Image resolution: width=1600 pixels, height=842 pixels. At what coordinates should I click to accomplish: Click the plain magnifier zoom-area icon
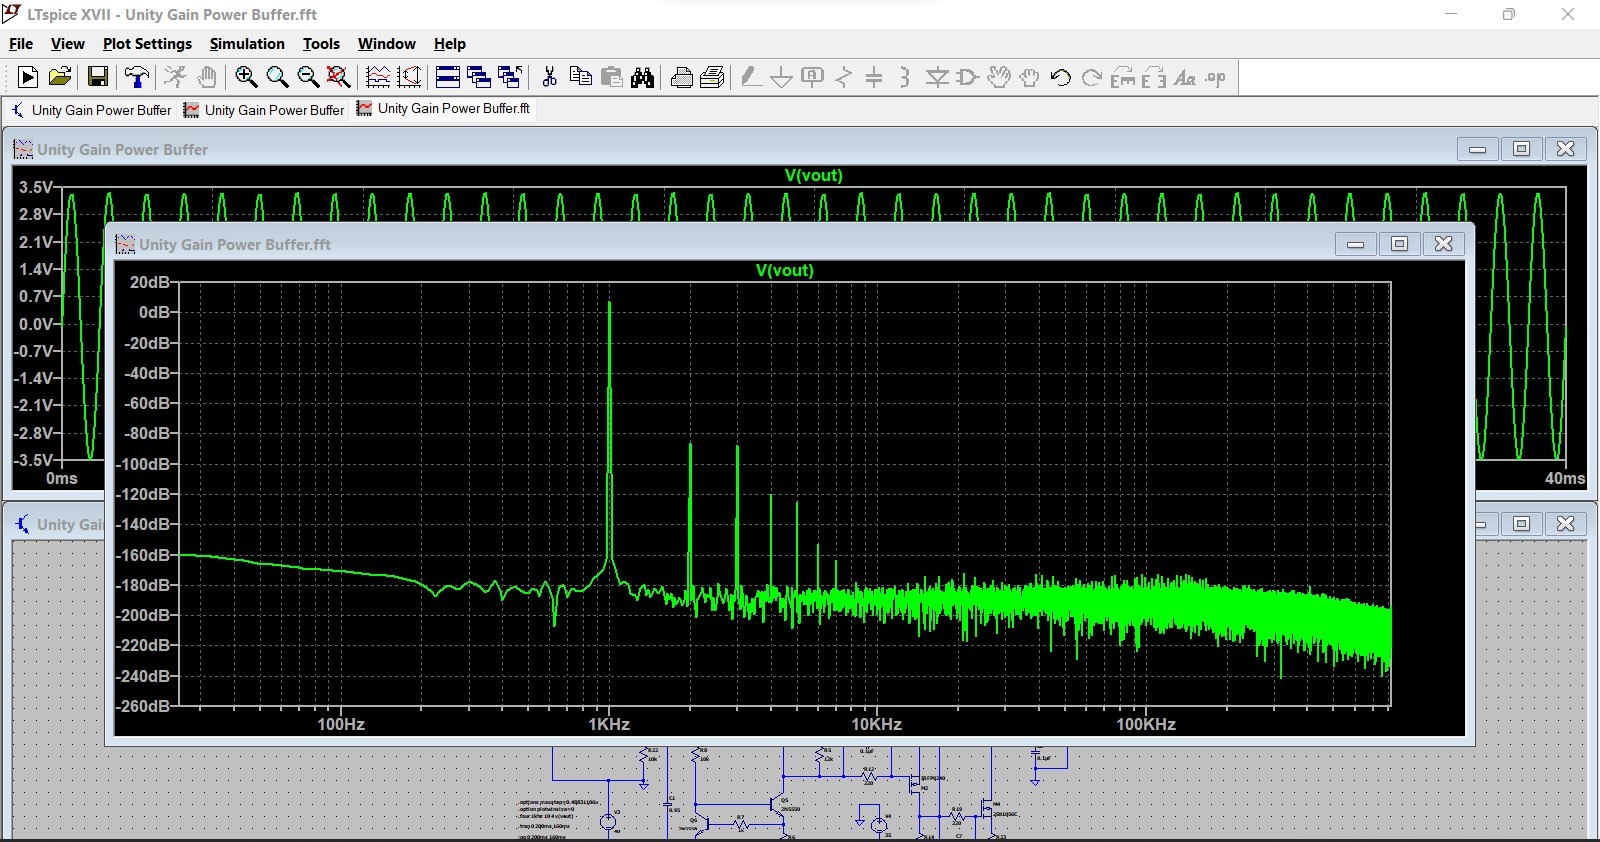(x=277, y=77)
